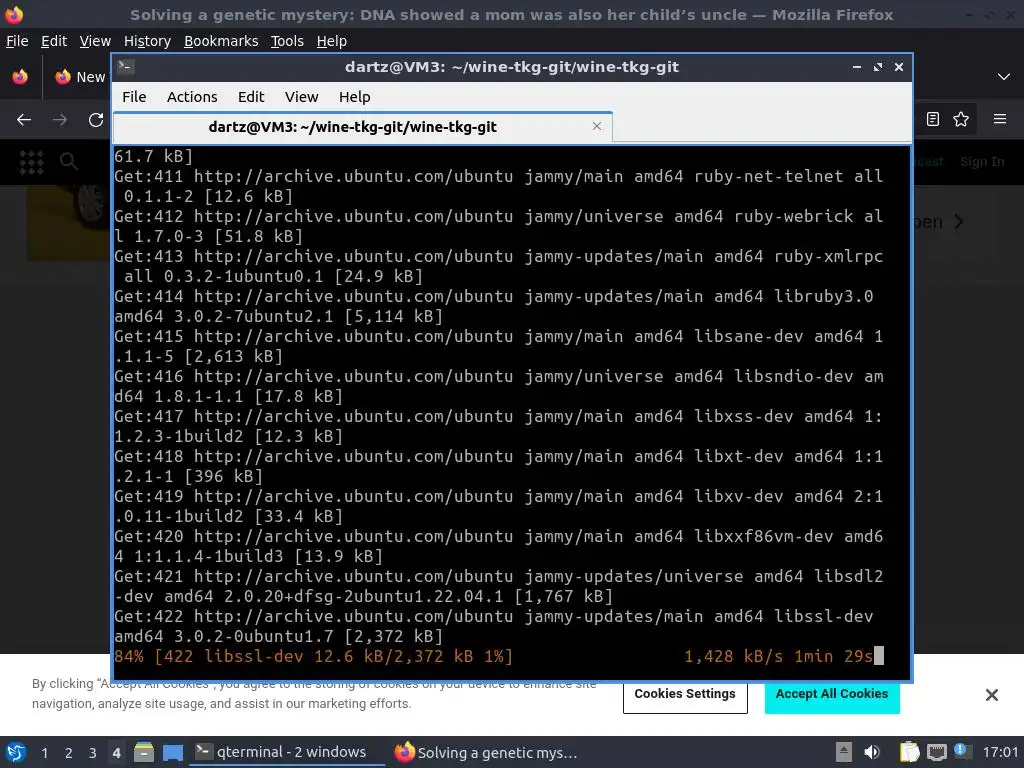Open the removable media tray icon
The height and width of the screenshot is (768, 1024).
pos(844,752)
